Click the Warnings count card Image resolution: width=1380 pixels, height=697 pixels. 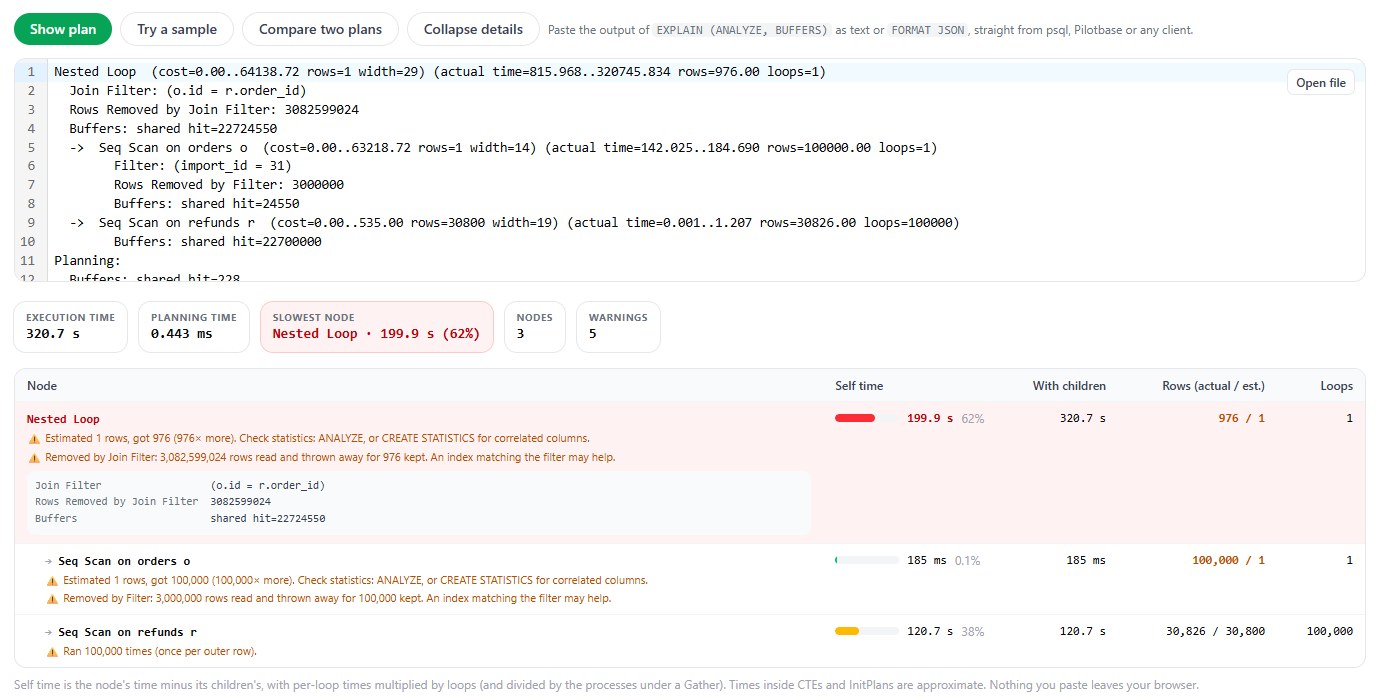(618, 326)
